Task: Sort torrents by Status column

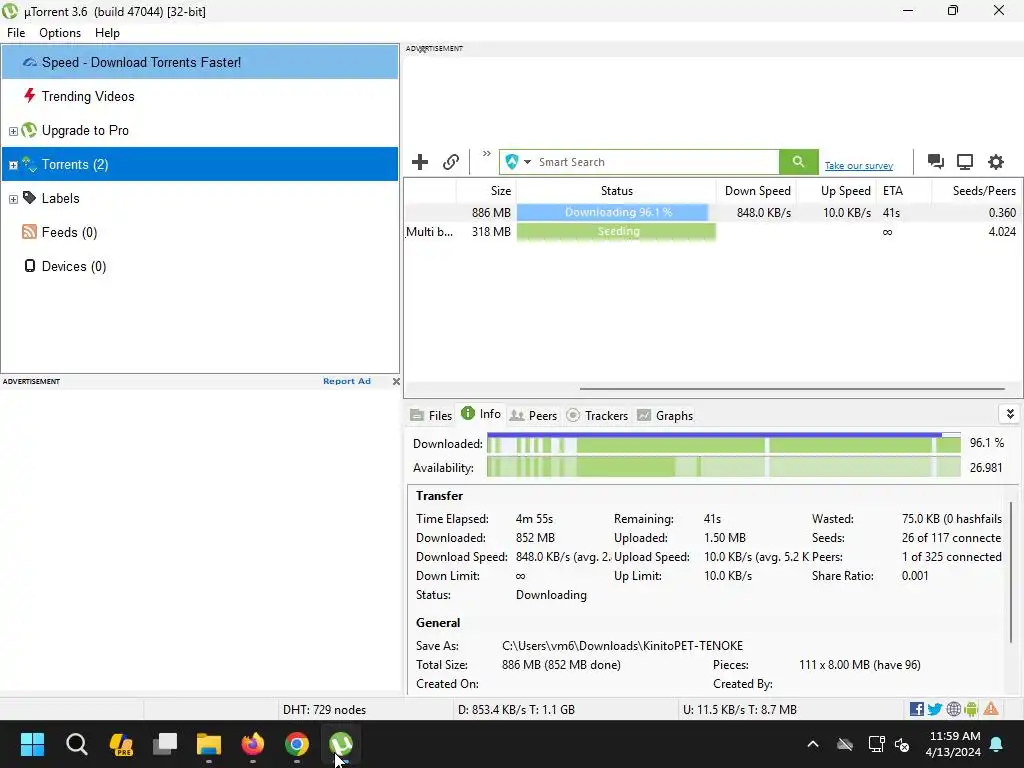Action: [616, 191]
